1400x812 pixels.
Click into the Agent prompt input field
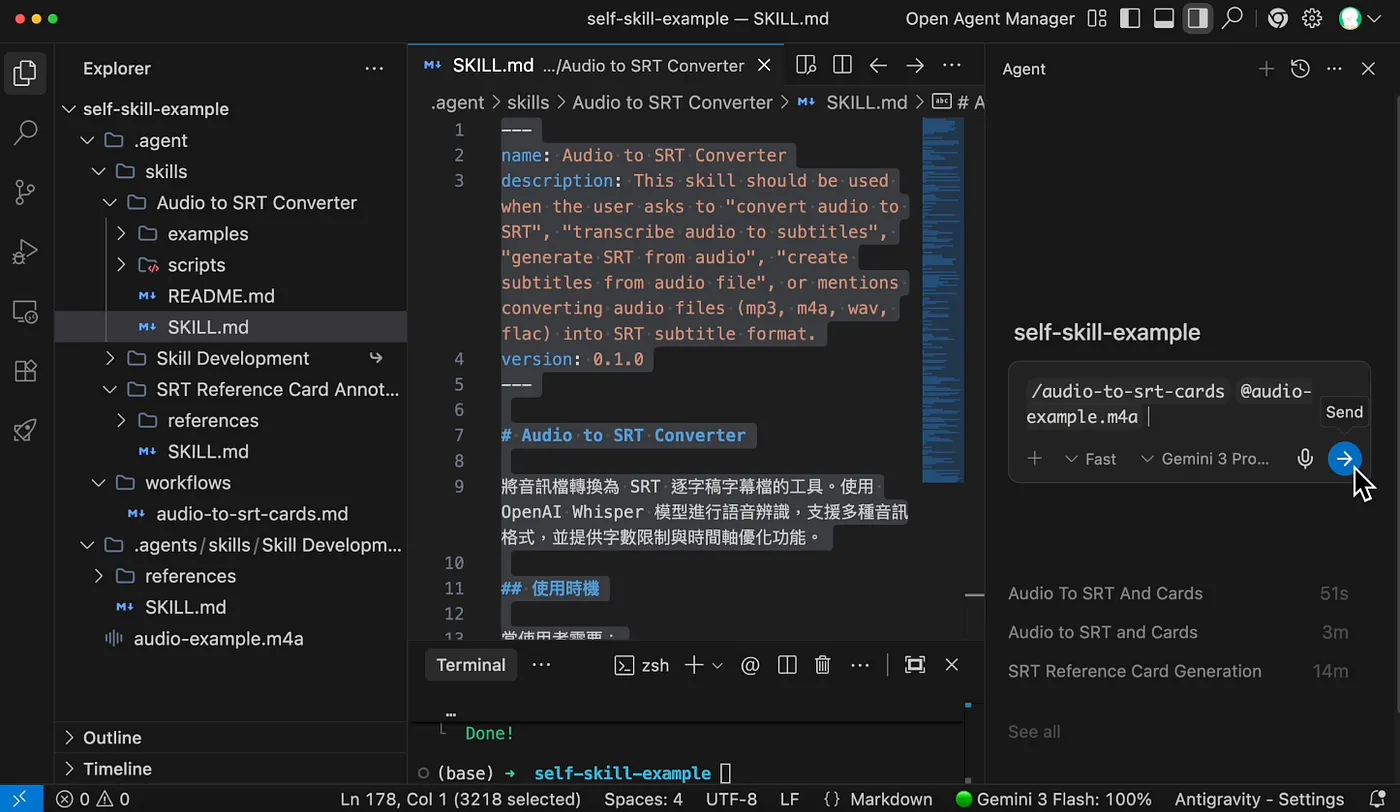1170,404
